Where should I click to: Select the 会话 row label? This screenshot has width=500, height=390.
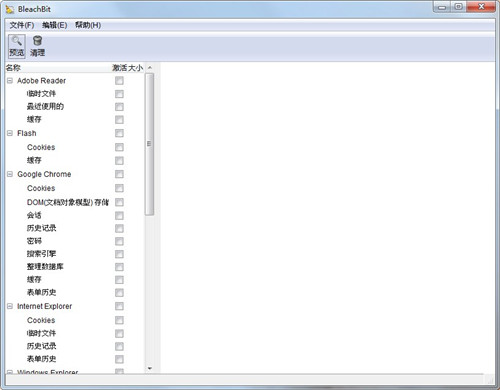(34, 215)
